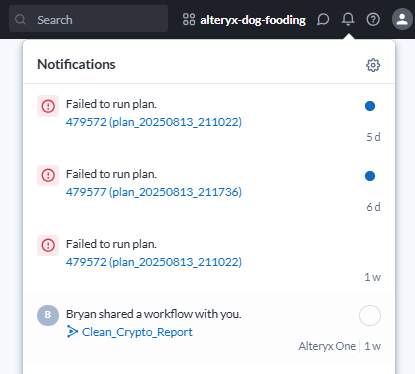This screenshot has width=415, height=374.
Task: Mark the 5d failed plan notification as read
Action: click(x=370, y=106)
